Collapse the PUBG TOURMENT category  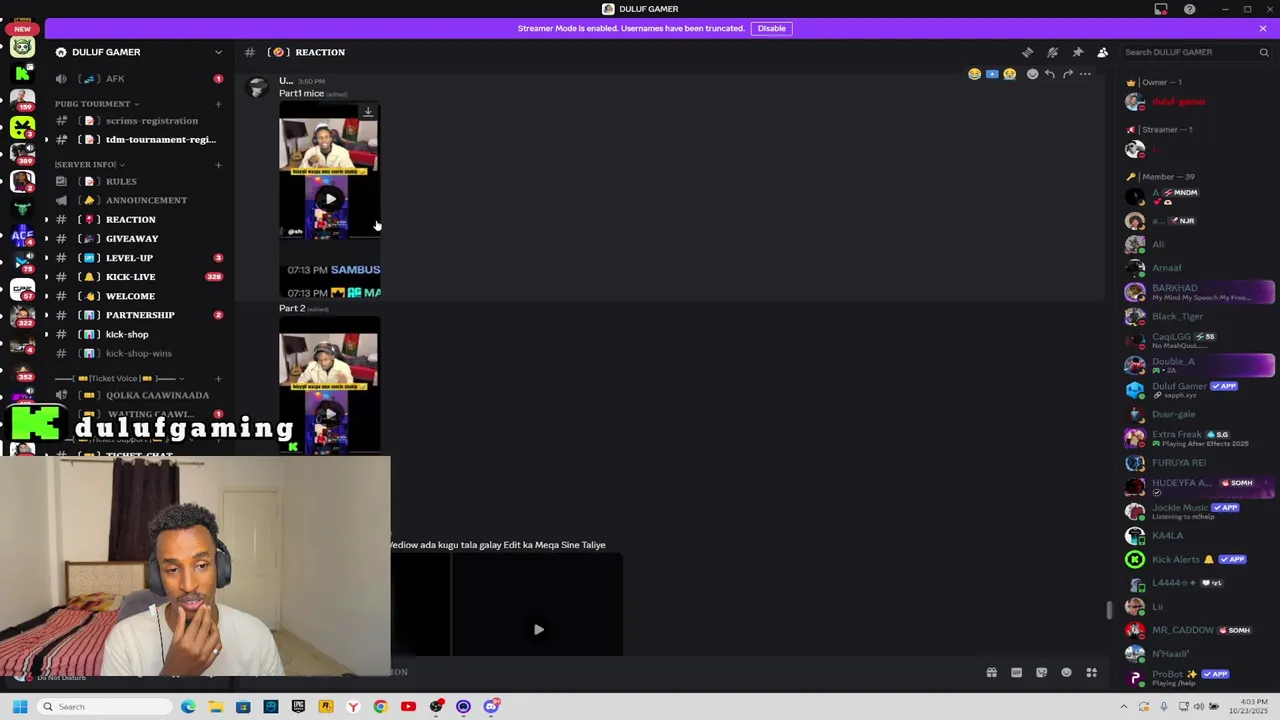pyautogui.click(x=97, y=104)
